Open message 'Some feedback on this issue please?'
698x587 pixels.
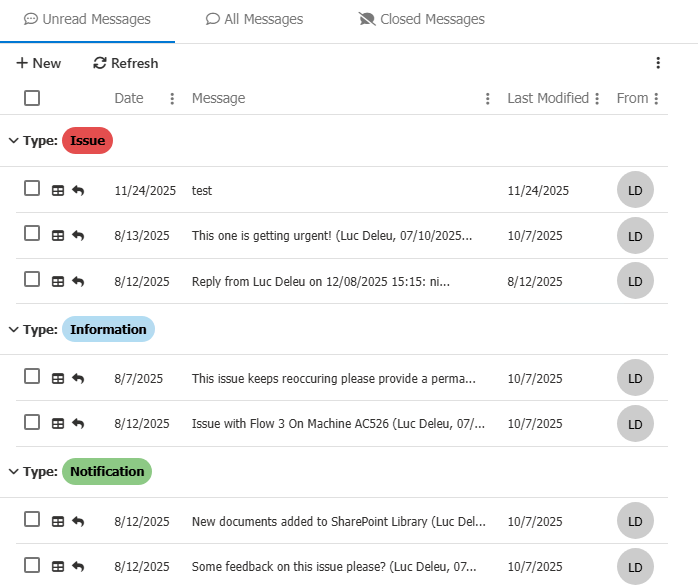click(334, 567)
